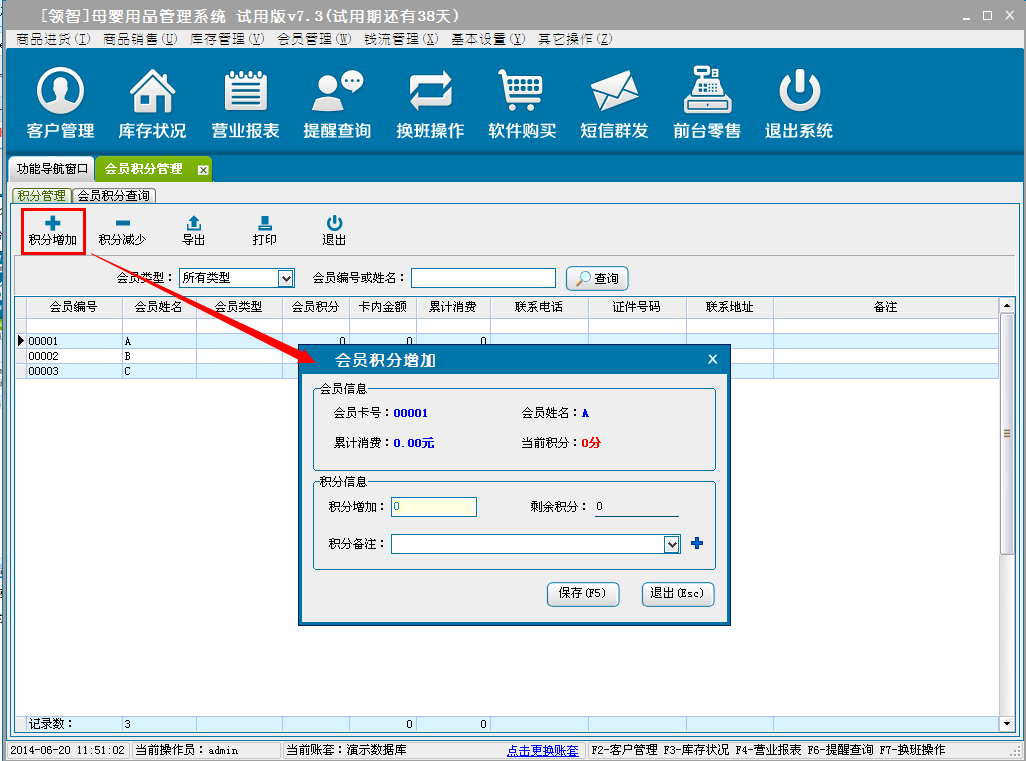Open 提醒查询 reminder icon

pyautogui.click(x=337, y=103)
